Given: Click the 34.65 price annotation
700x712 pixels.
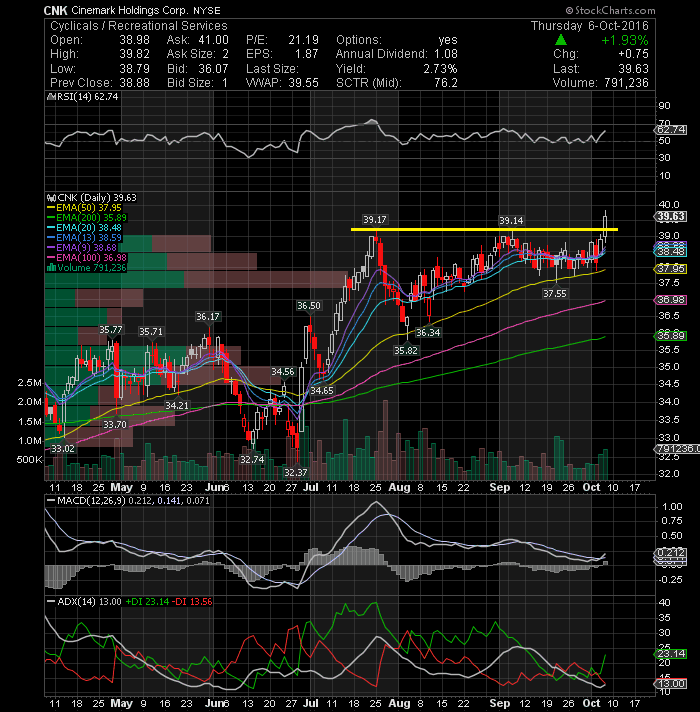Looking at the screenshot, I should point(321,391).
